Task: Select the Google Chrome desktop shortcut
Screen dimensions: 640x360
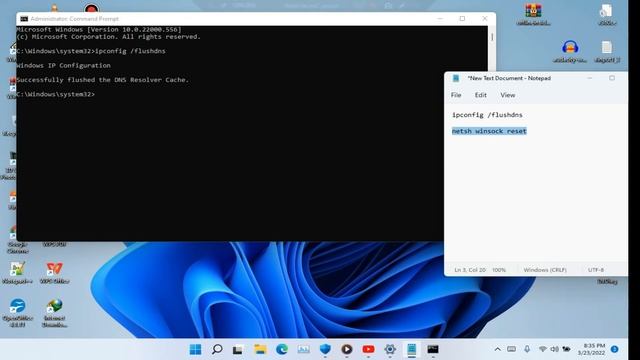Action: 17,240
